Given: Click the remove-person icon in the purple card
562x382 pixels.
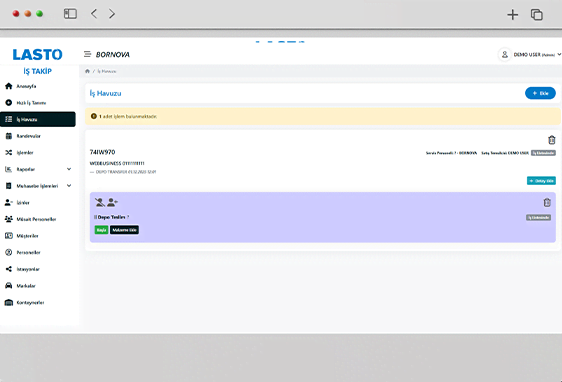Looking at the screenshot, I should click(100, 202).
